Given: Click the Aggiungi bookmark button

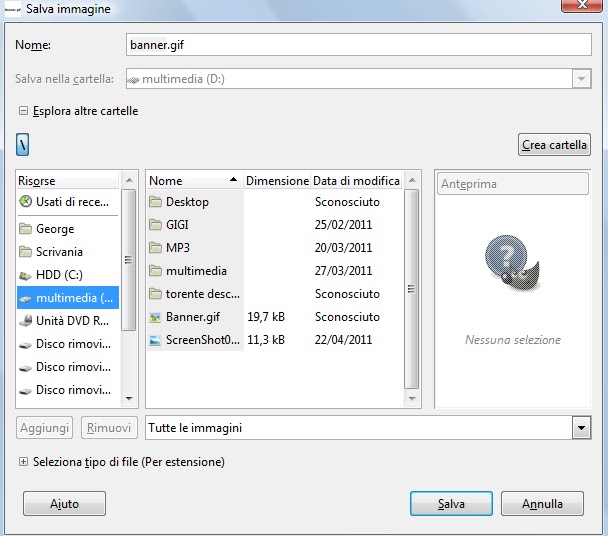Looking at the screenshot, I should [45, 428].
